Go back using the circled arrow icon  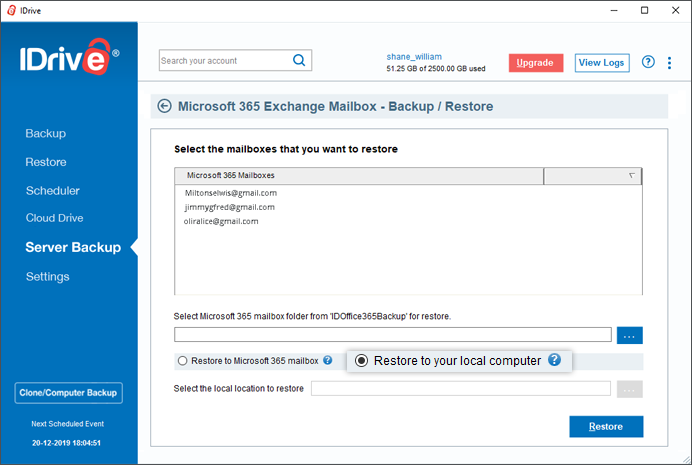[x=165, y=106]
